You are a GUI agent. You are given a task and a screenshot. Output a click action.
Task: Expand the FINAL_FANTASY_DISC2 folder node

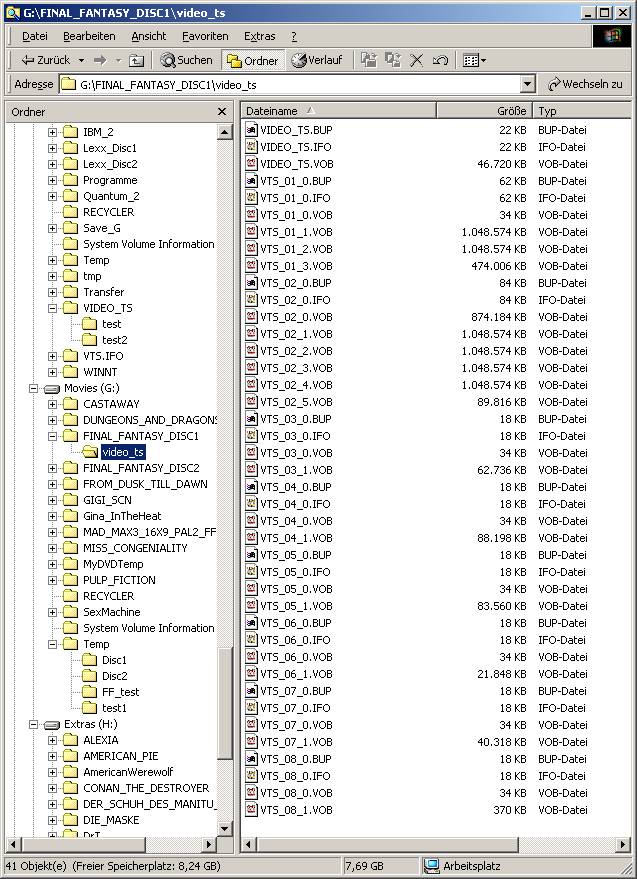(52, 468)
